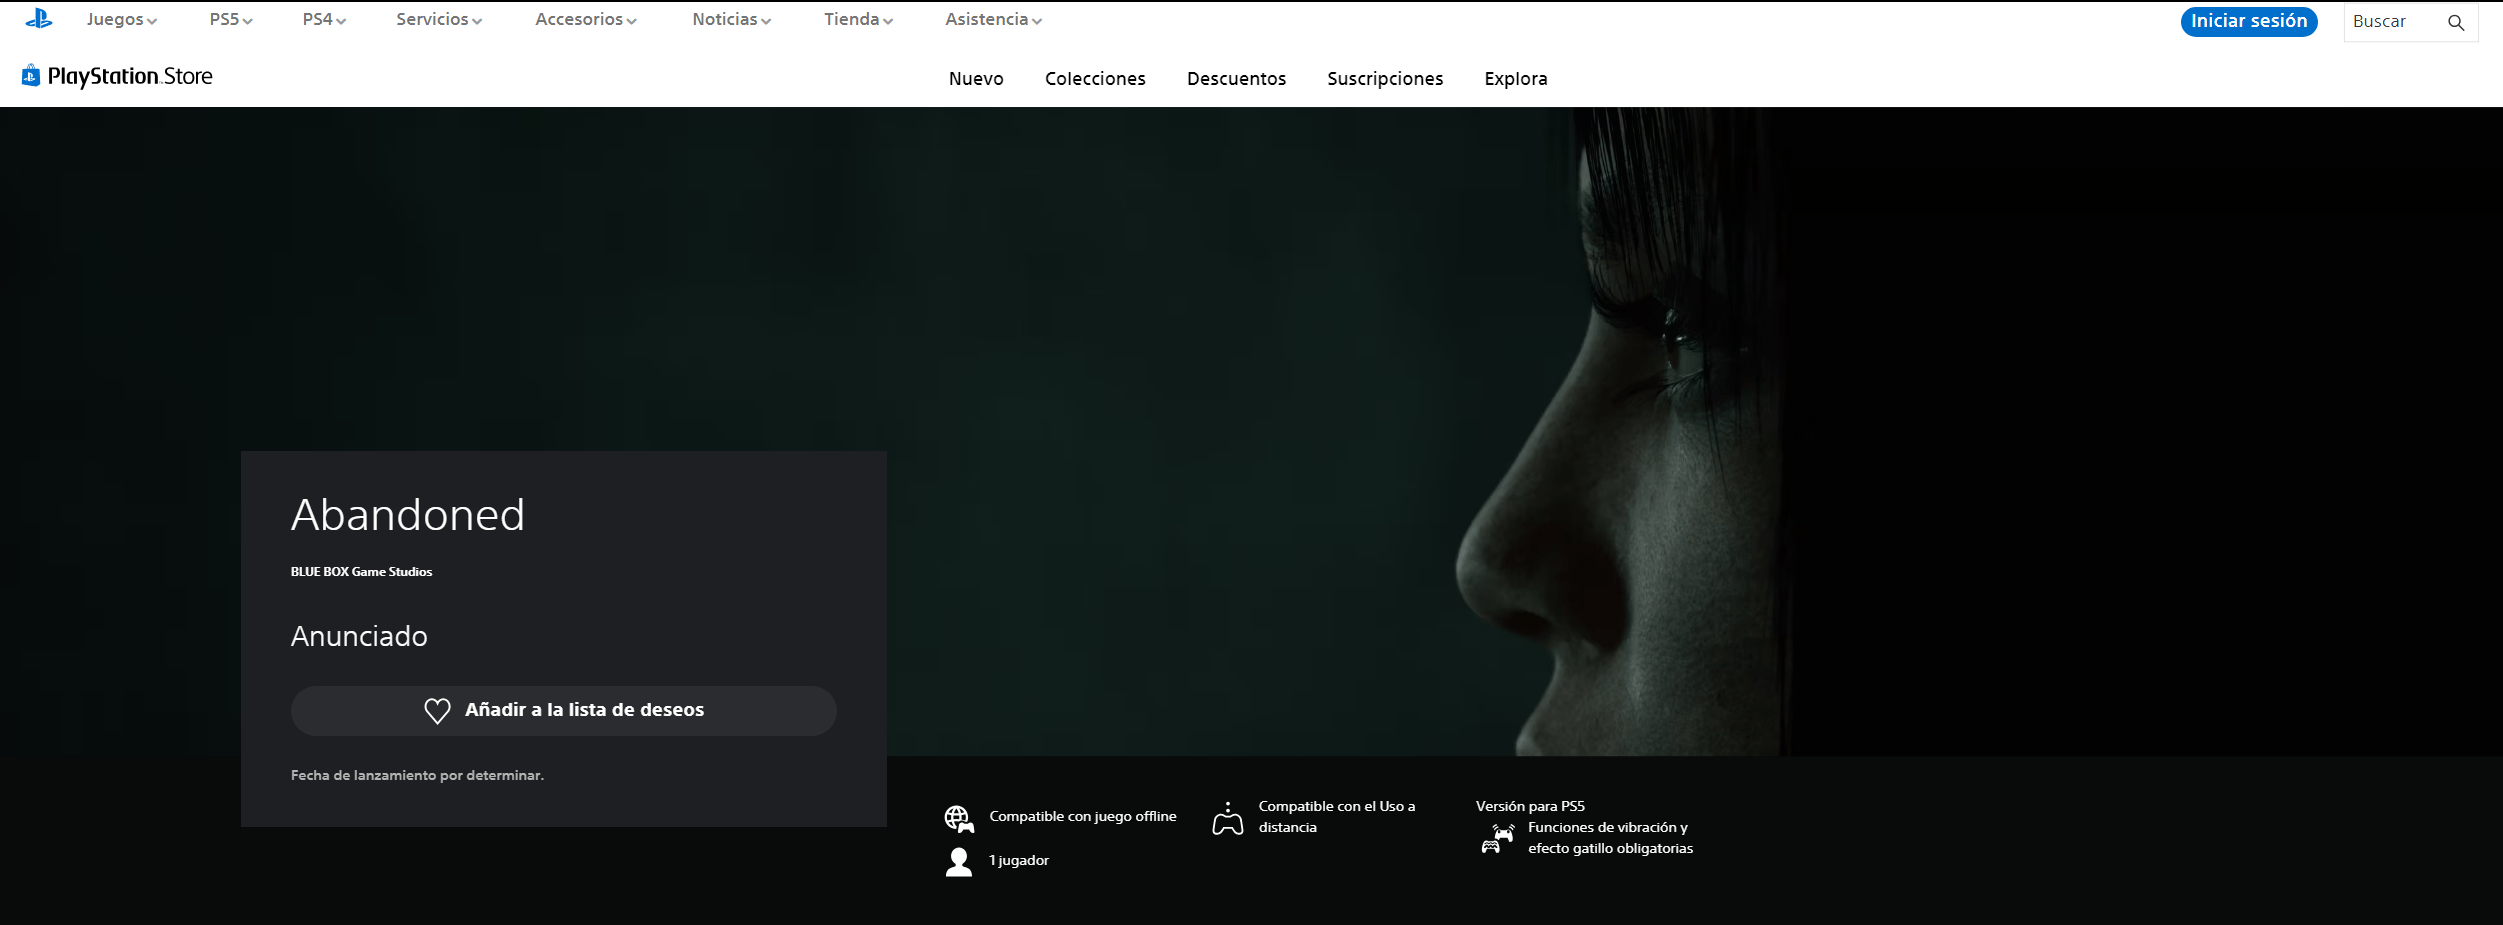Open the Descuentos store tab

pos(1236,79)
